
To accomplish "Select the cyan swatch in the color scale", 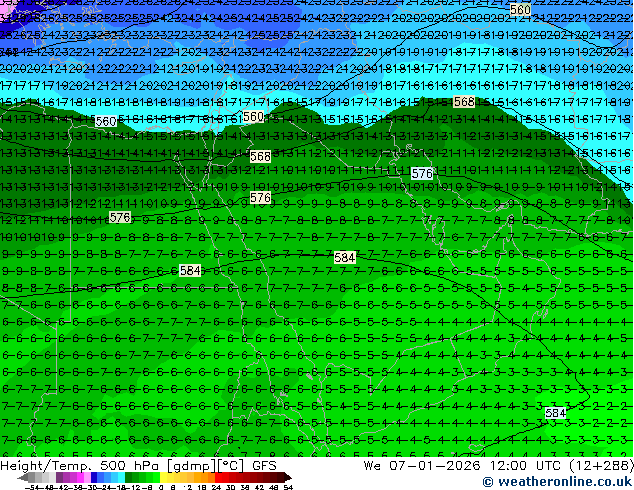I will [x=122, y=477].
